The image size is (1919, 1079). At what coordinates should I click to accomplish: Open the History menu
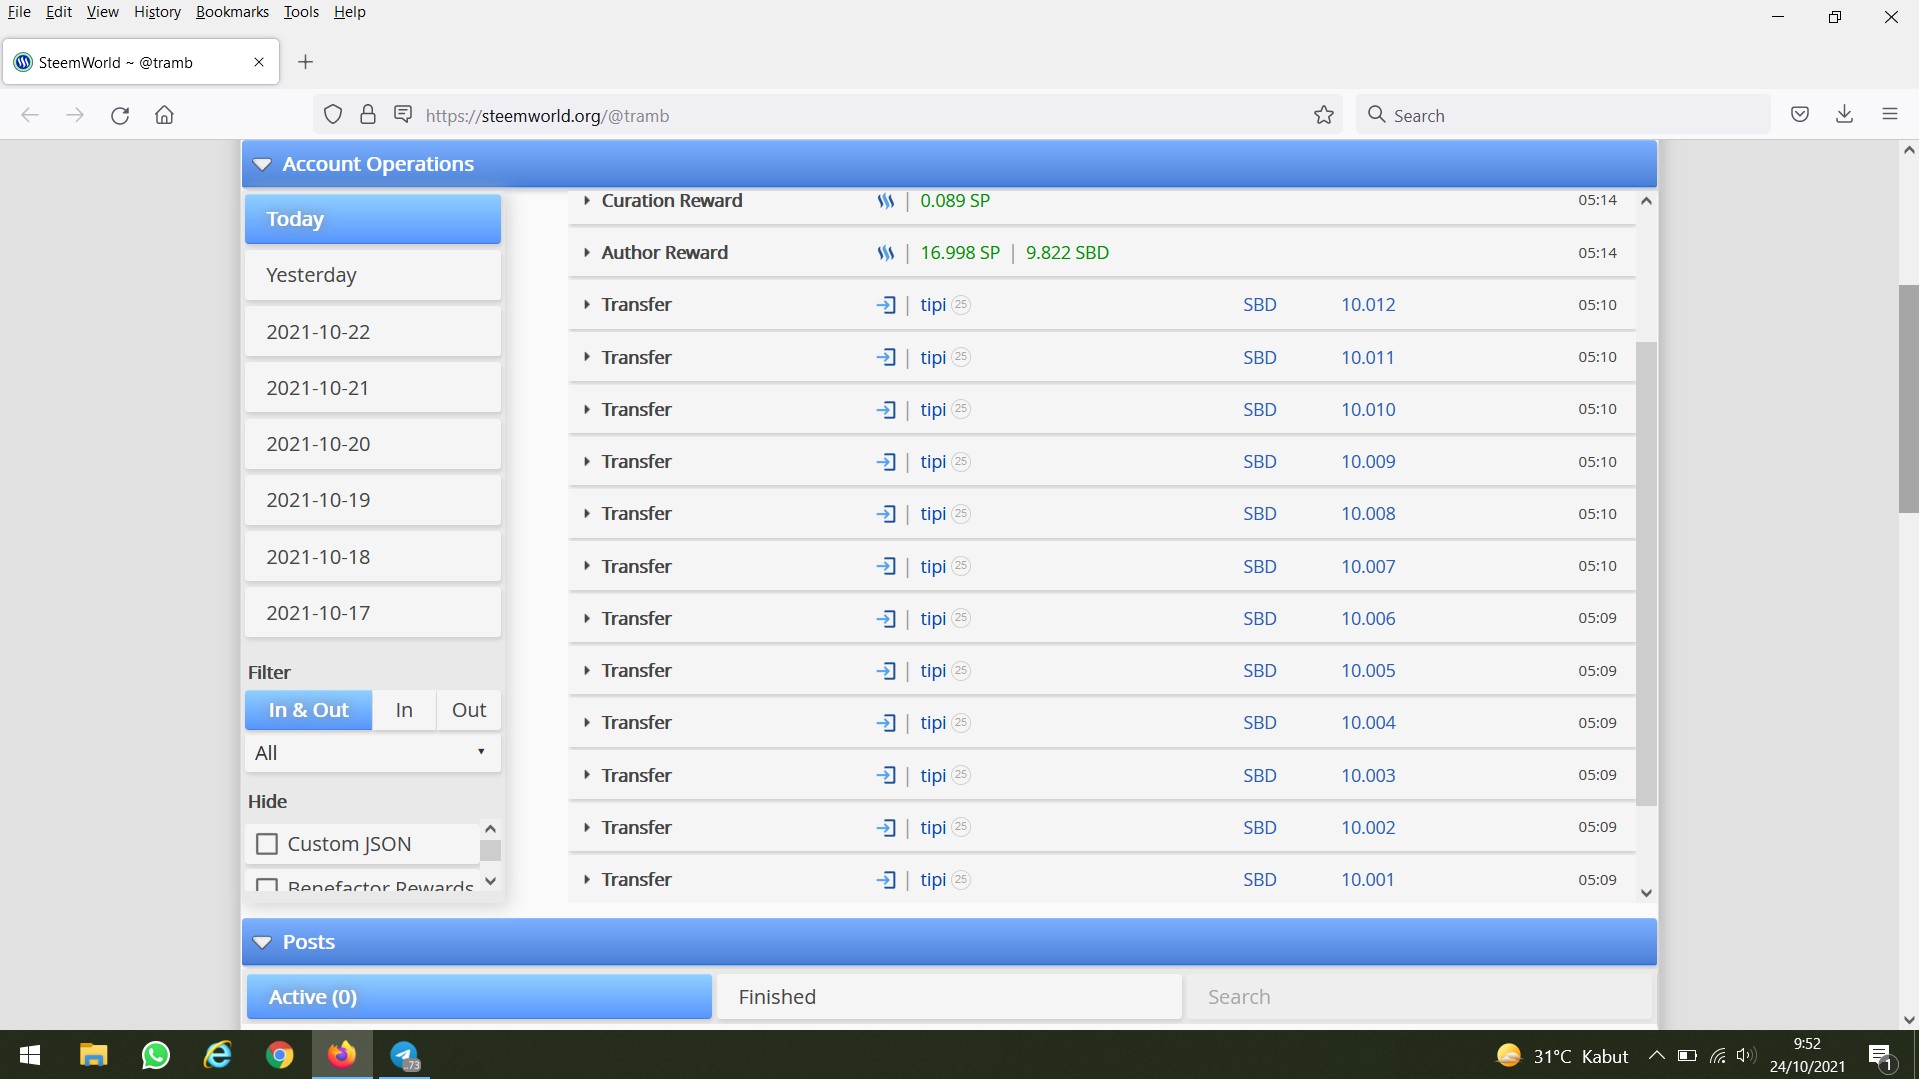(157, 12)
